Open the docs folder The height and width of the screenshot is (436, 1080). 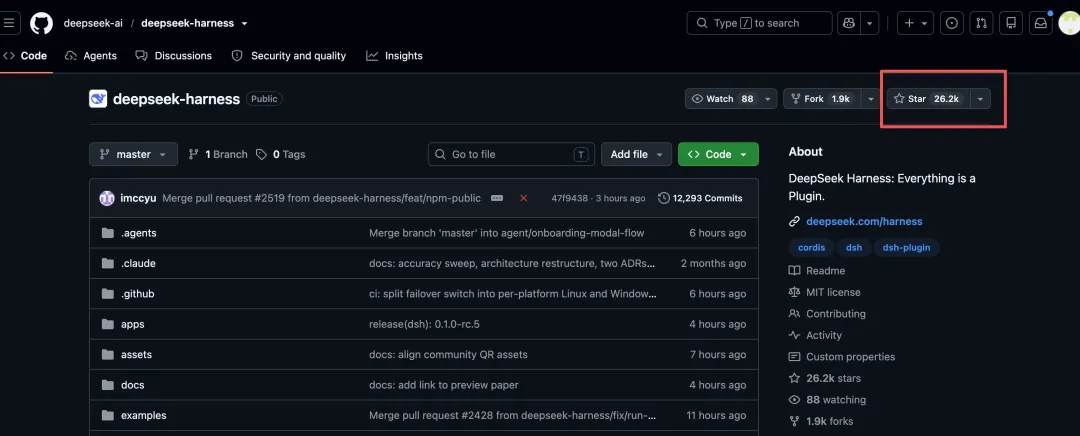click(x=132, y=385)
